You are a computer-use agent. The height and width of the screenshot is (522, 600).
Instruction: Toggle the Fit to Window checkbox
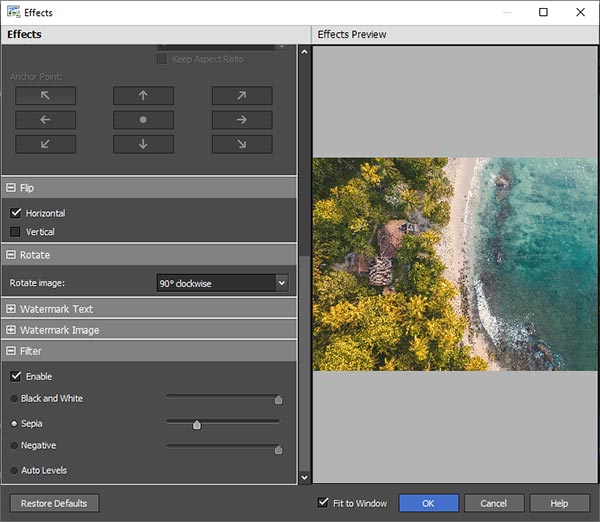pos(323,503)
